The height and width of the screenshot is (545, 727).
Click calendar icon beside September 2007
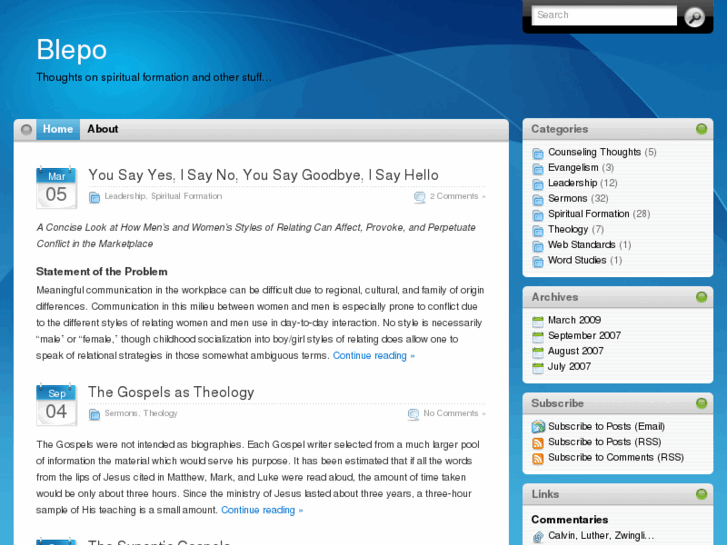[538, 337]
